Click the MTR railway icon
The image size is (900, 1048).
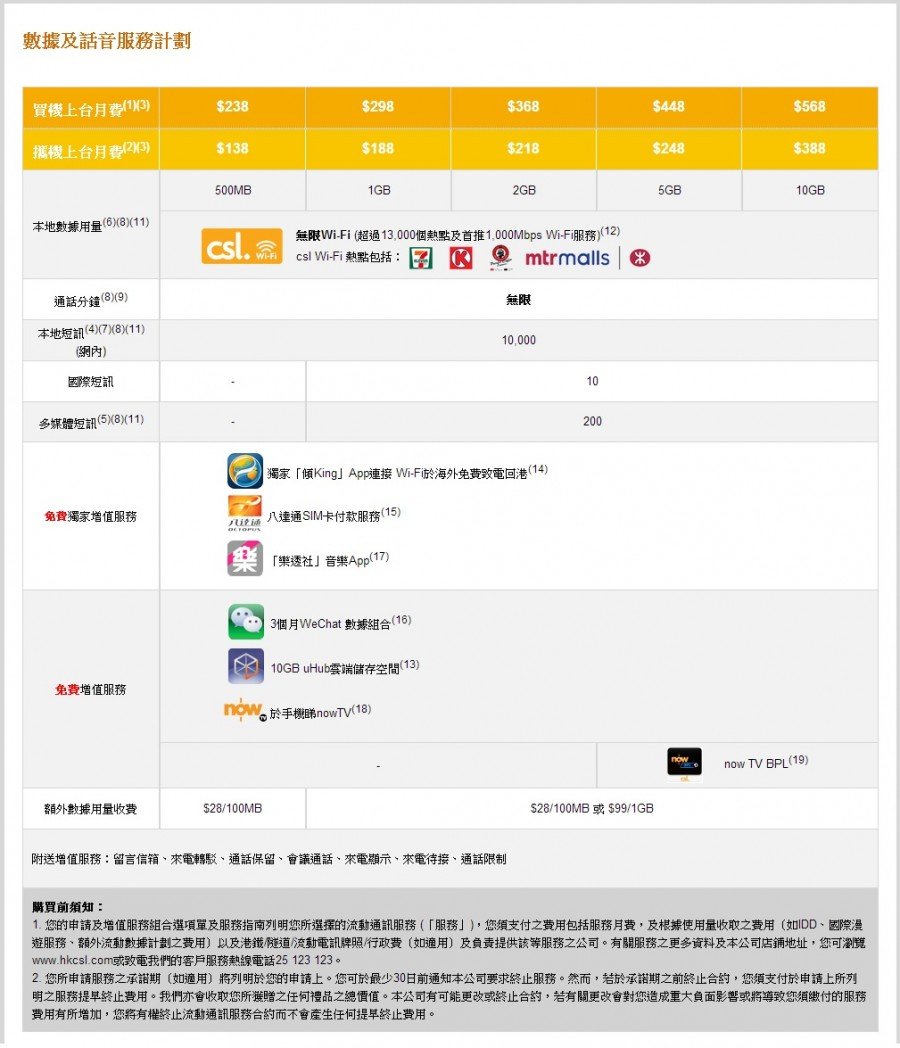[640, 256]
